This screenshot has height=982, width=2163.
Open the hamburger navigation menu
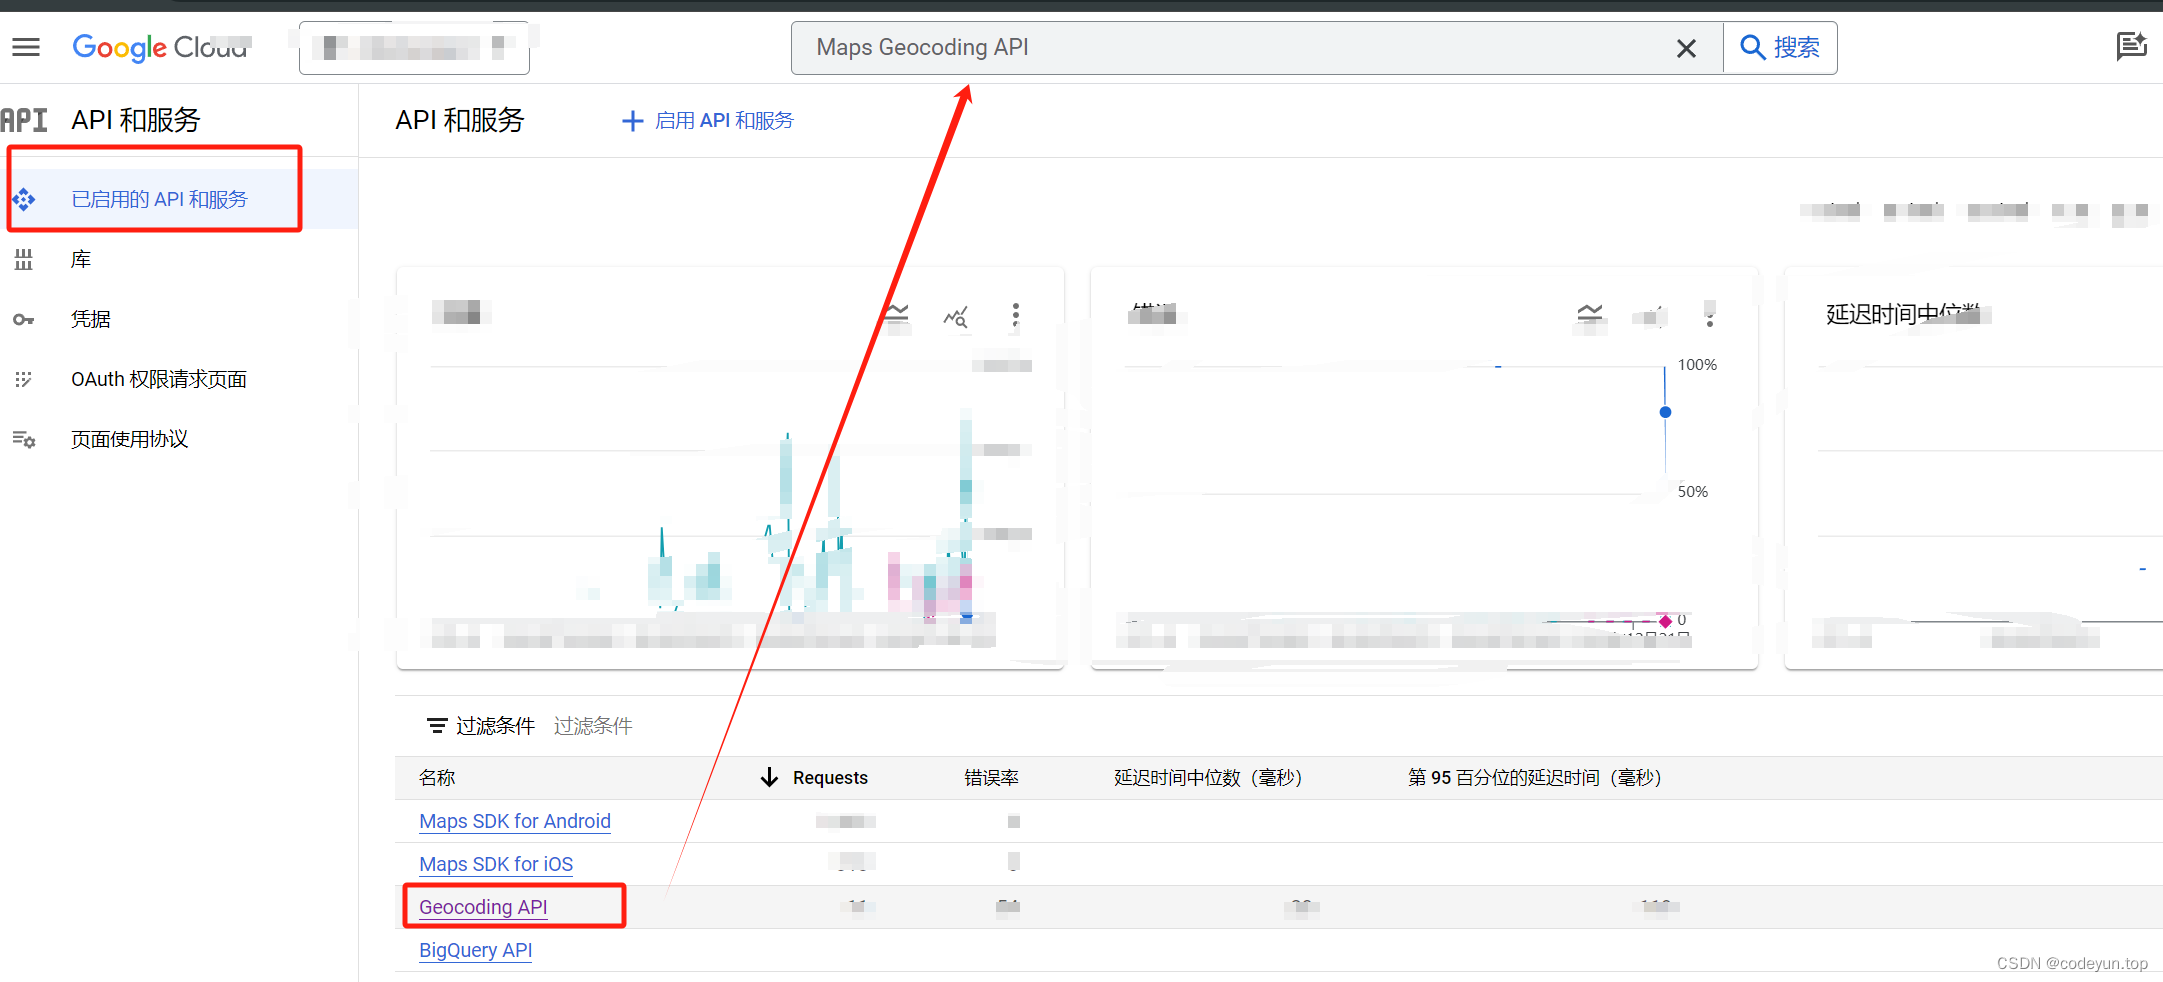(26, 47)
